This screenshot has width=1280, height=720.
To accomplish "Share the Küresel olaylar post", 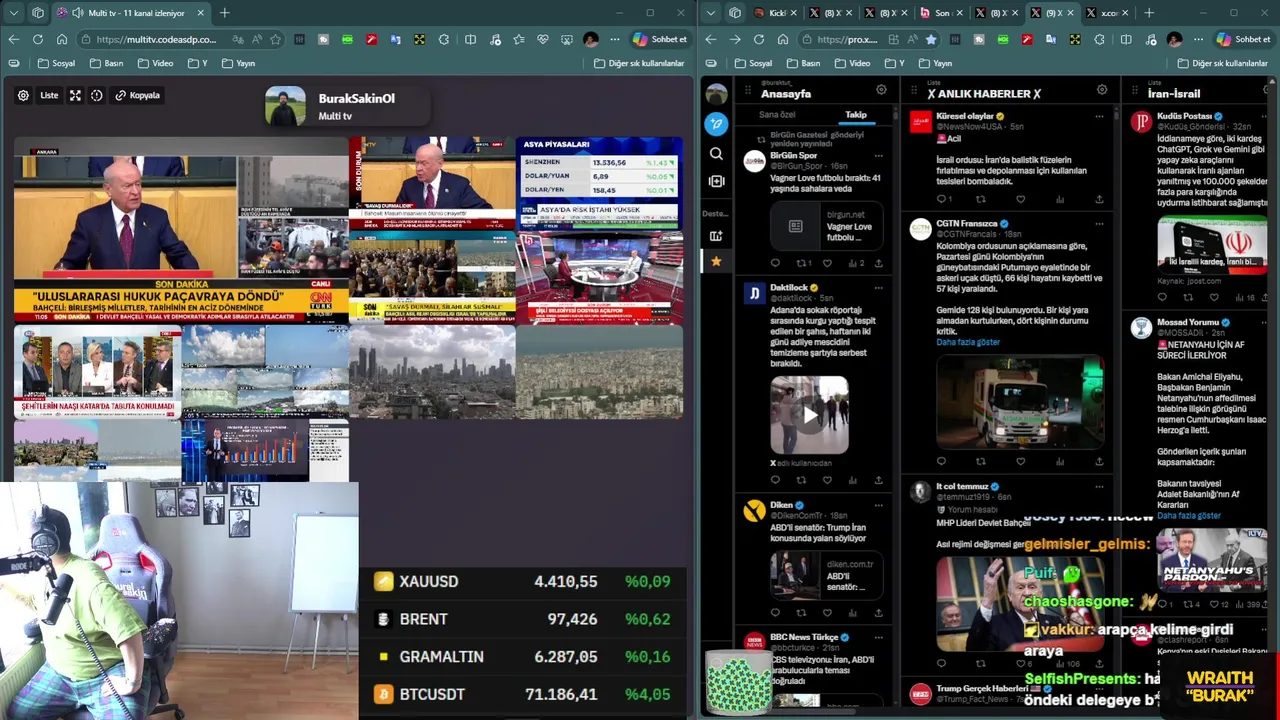I will point(1099,199).
